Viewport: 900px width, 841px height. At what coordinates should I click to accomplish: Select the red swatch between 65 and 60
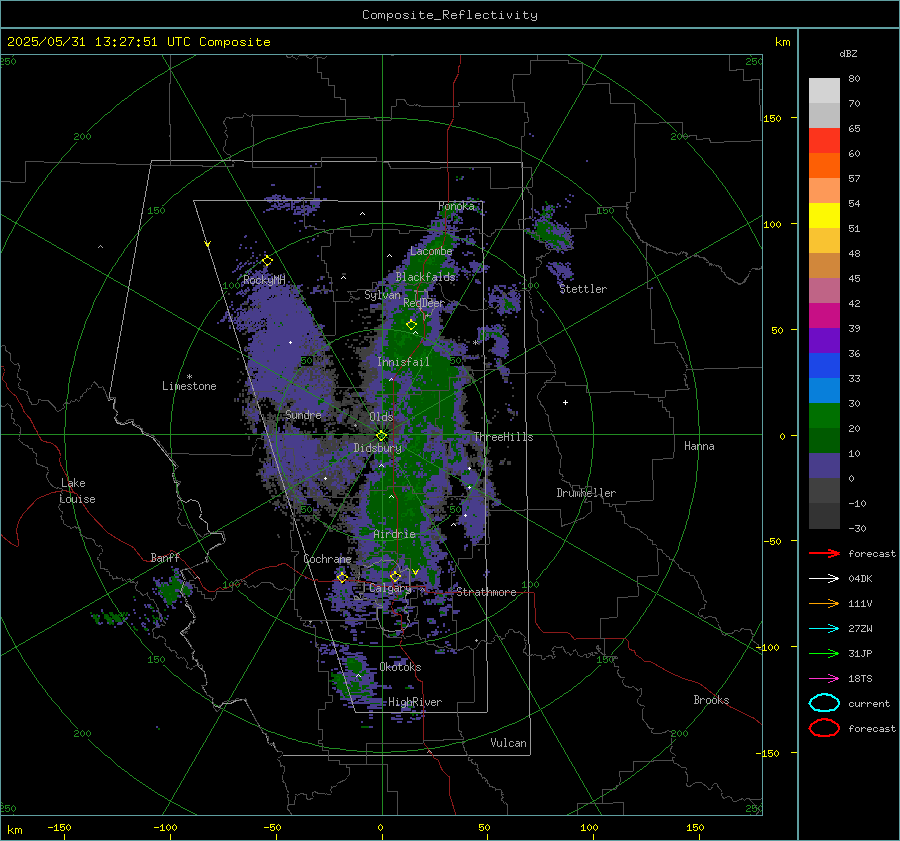(824, 140)
